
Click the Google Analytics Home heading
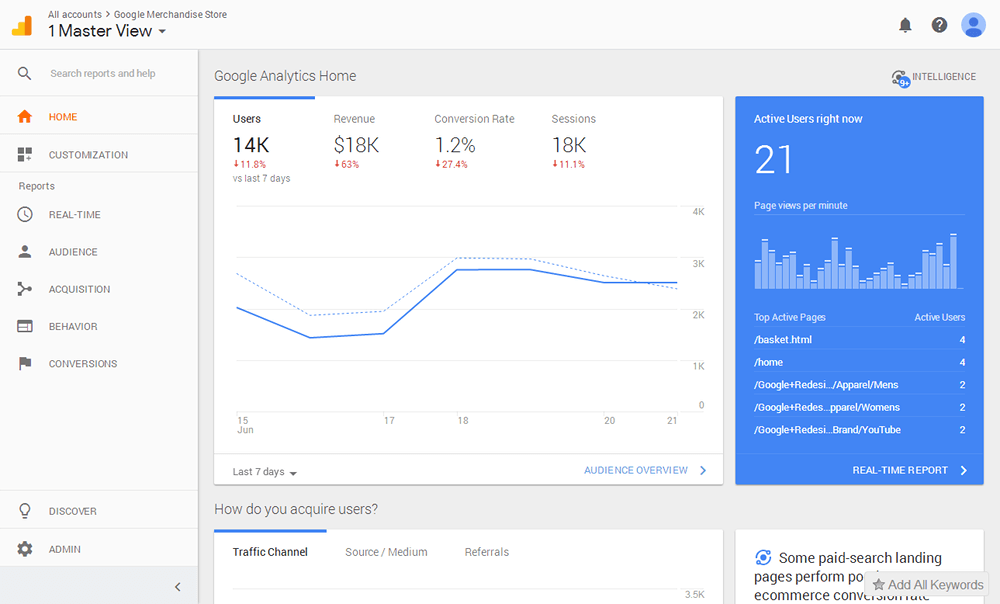click(285, 76)
